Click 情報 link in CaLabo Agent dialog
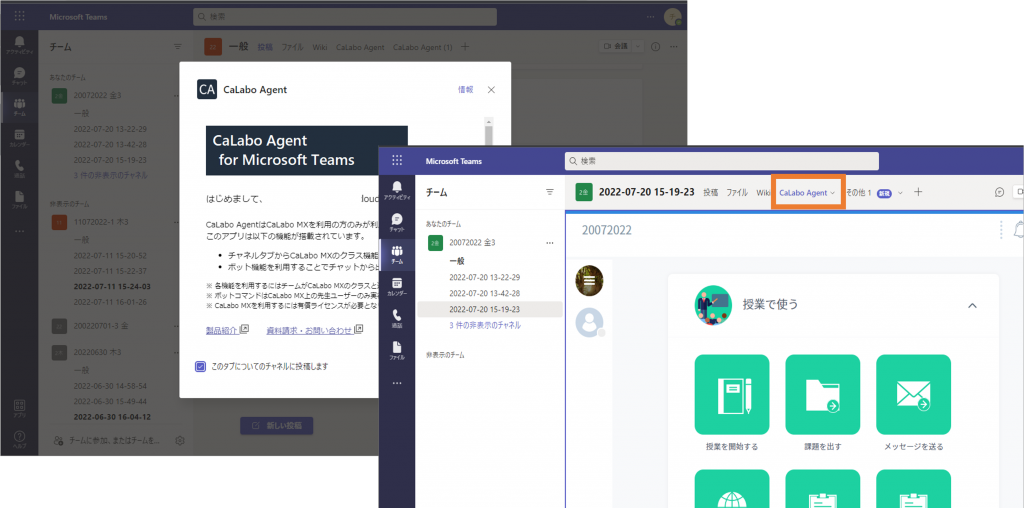1024x508 pixels. tap(466, 89)
